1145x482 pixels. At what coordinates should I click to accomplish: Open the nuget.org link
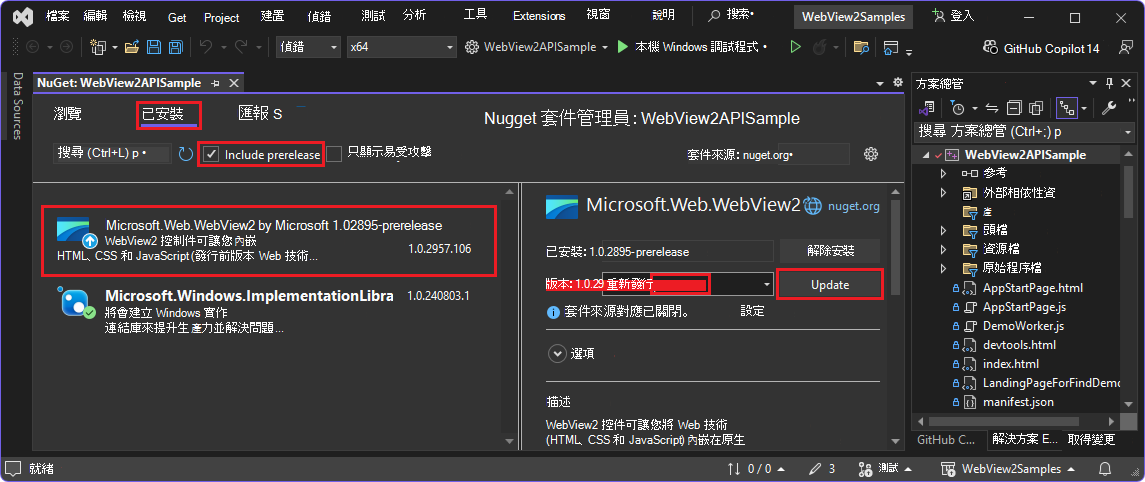point(853,207)
